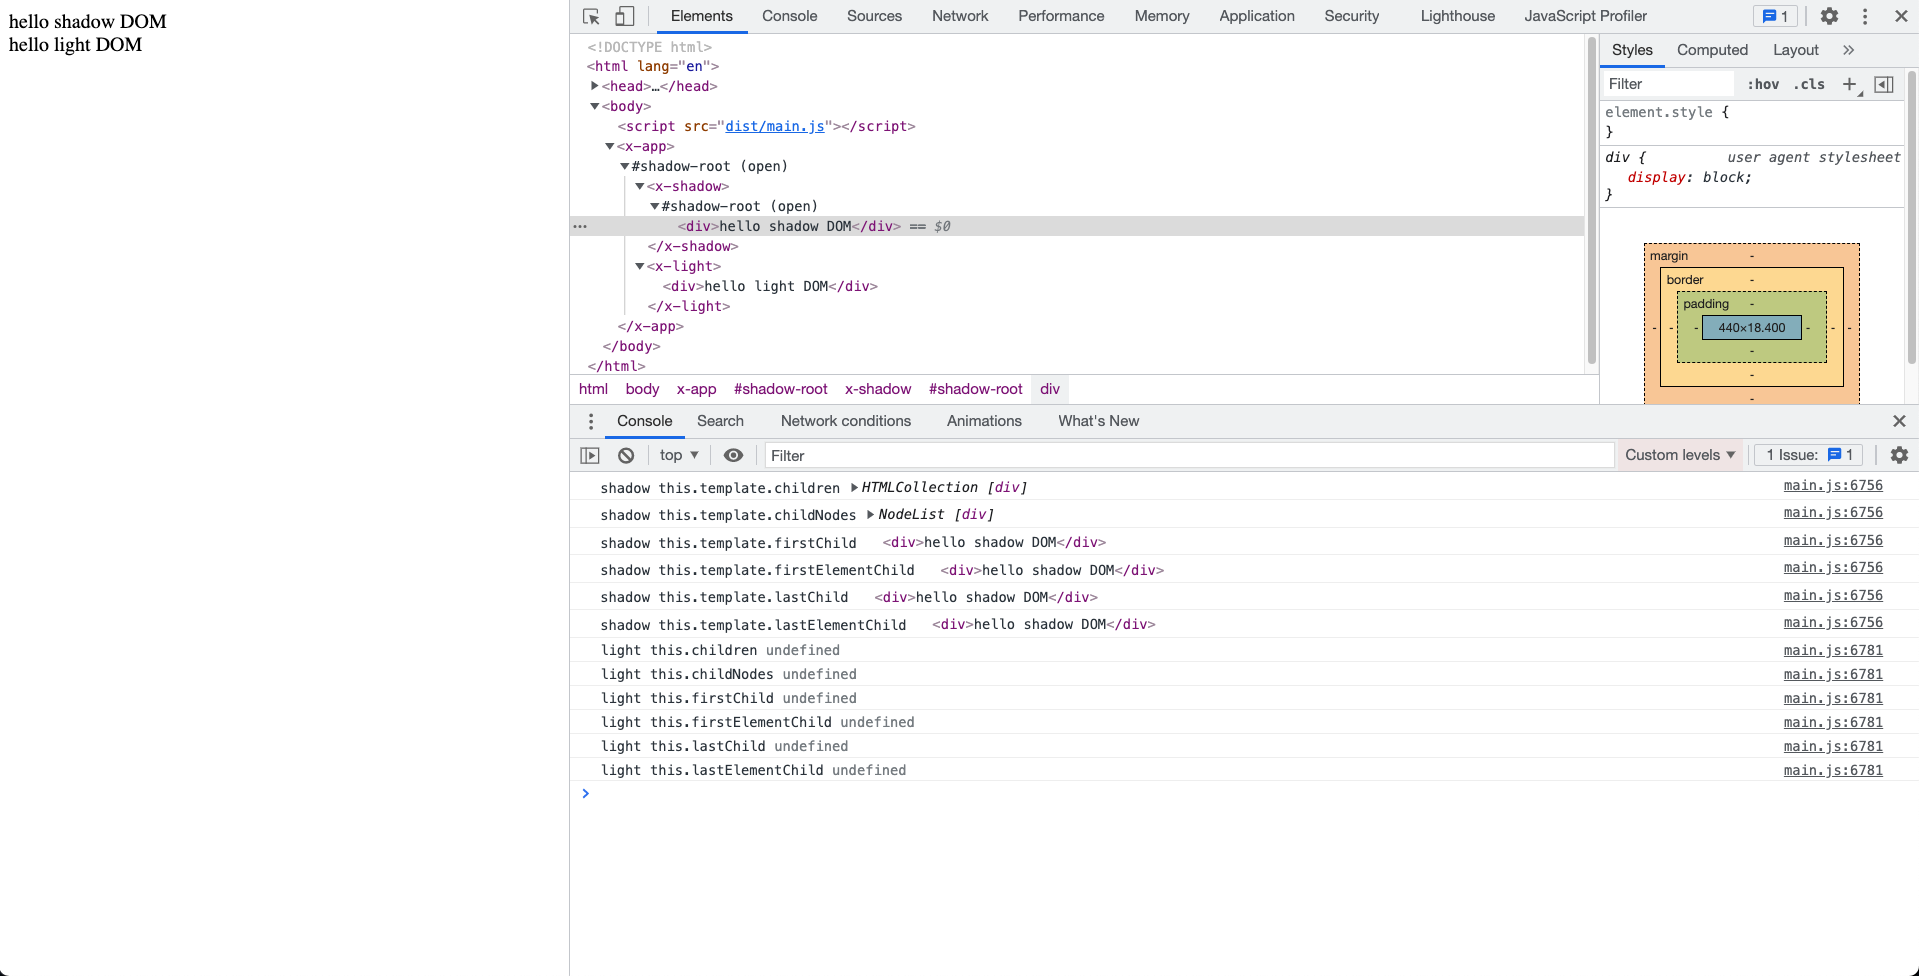Toggle element state pane with :hov
1919x976 pixels.
click(1763, 85)
